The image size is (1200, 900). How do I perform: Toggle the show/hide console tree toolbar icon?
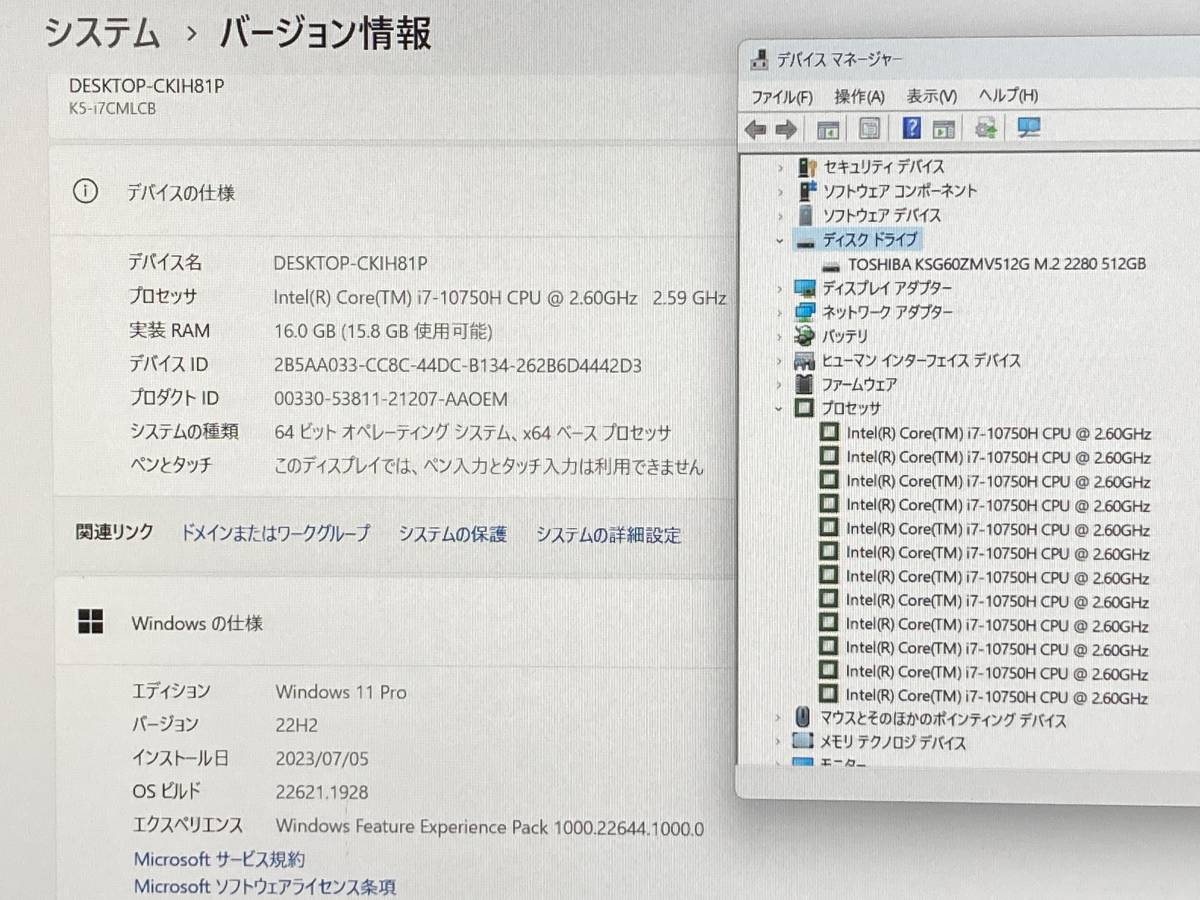point(827,128)
